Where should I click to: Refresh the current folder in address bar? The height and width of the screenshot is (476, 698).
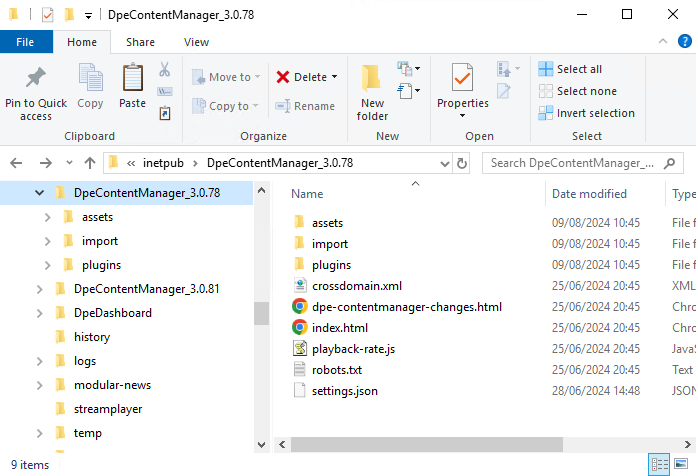coord(462,163)
